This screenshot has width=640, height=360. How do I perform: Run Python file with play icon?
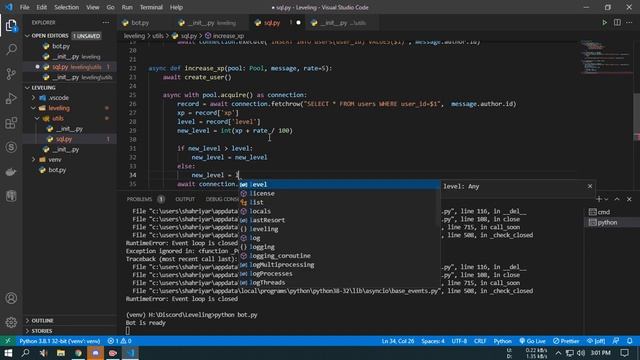click(x=604, y=23)
